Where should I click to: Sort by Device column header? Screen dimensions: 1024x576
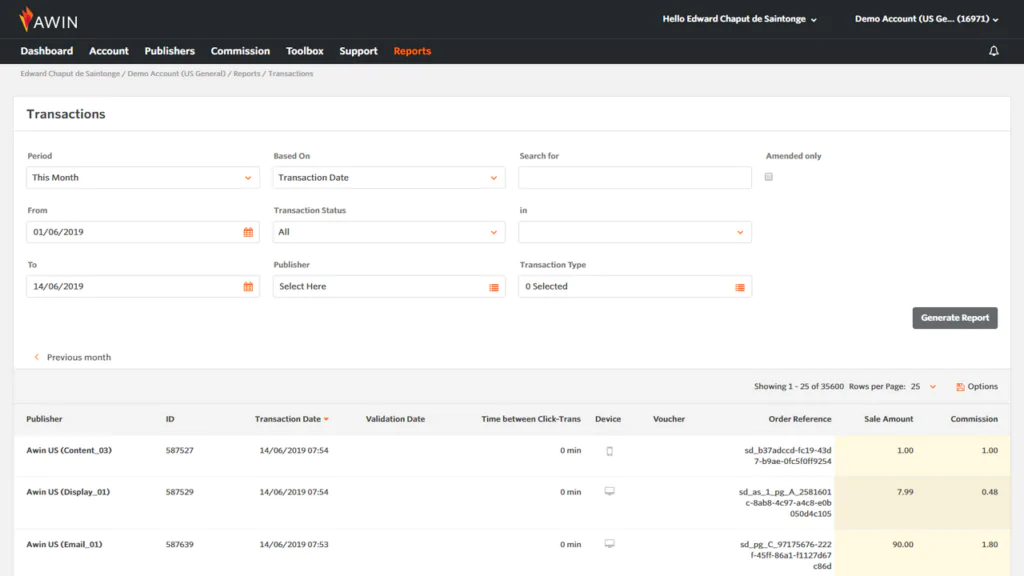coord(608,419)
